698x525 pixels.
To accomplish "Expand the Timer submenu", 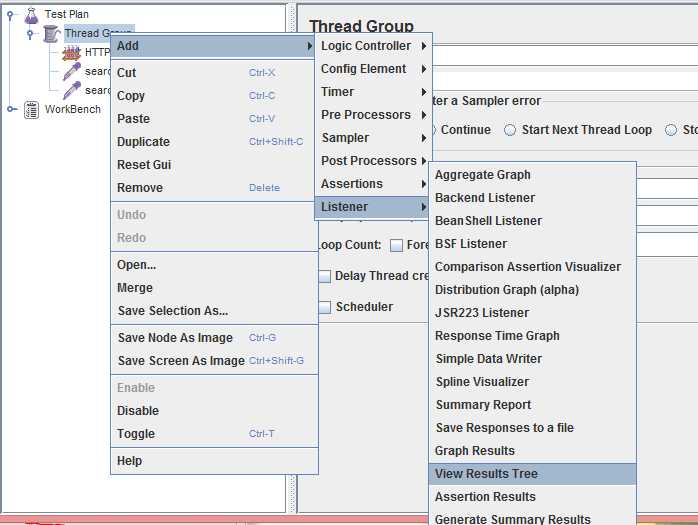I will click(373, 92).
